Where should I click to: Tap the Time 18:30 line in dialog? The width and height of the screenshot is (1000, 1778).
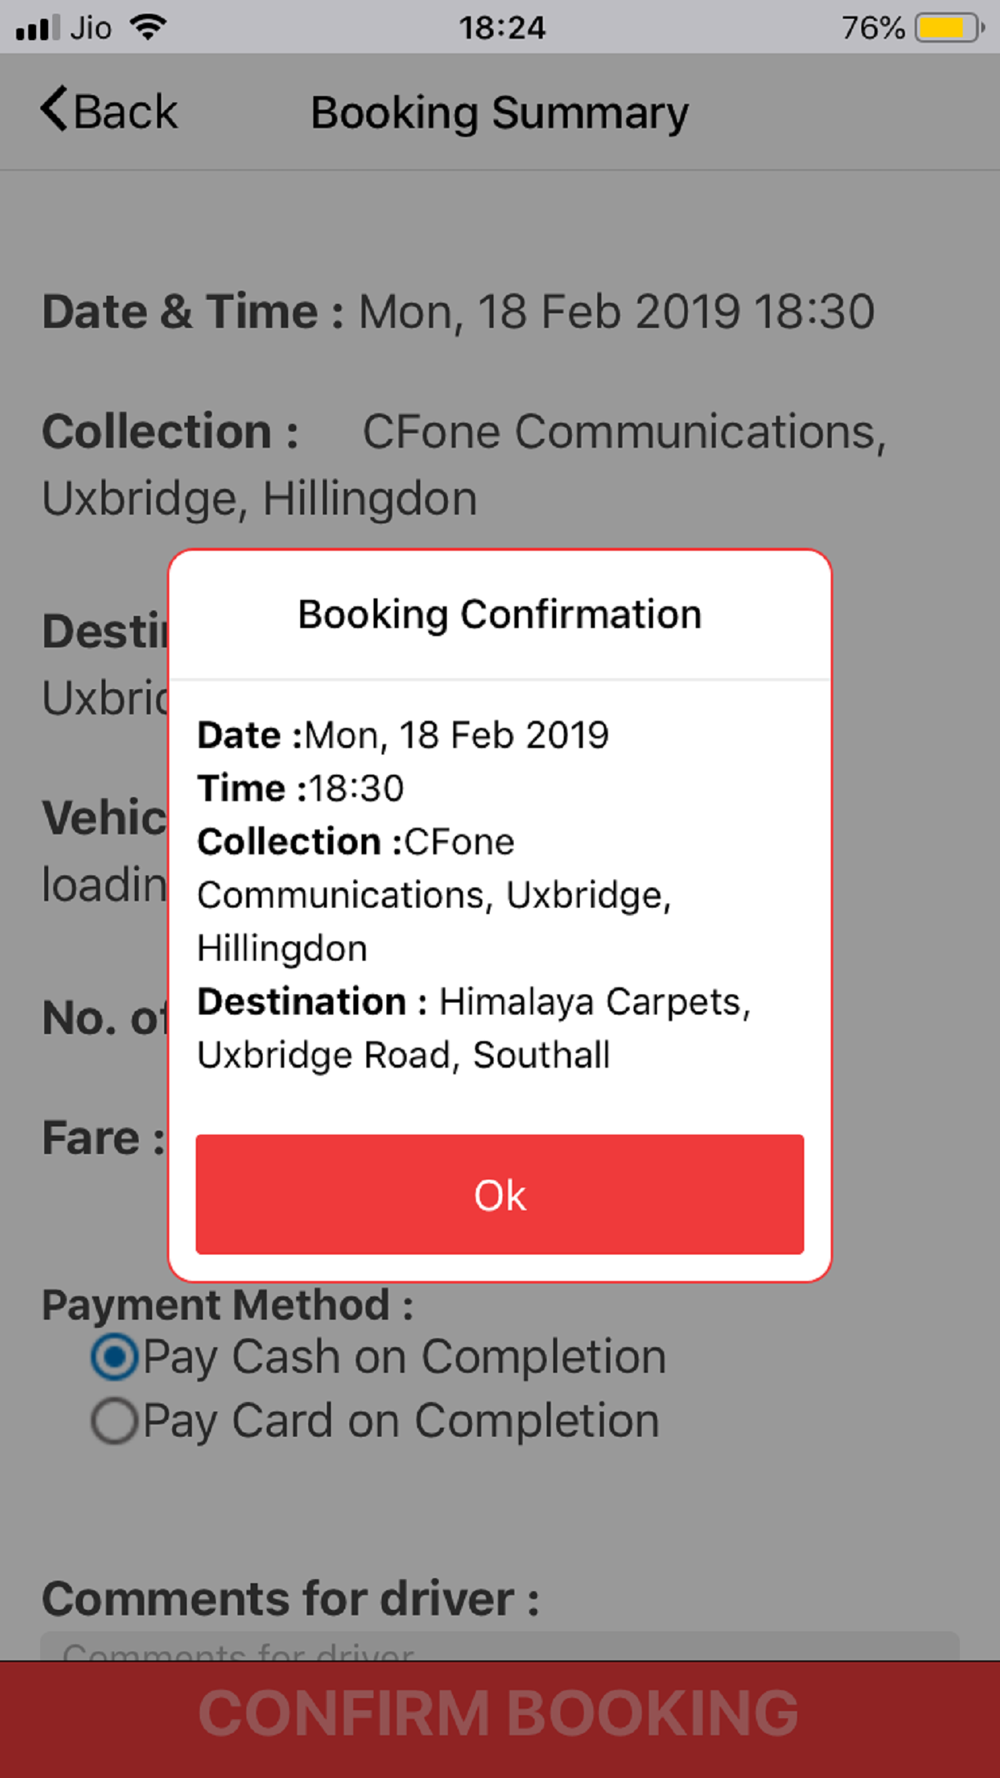pos(301,788)
